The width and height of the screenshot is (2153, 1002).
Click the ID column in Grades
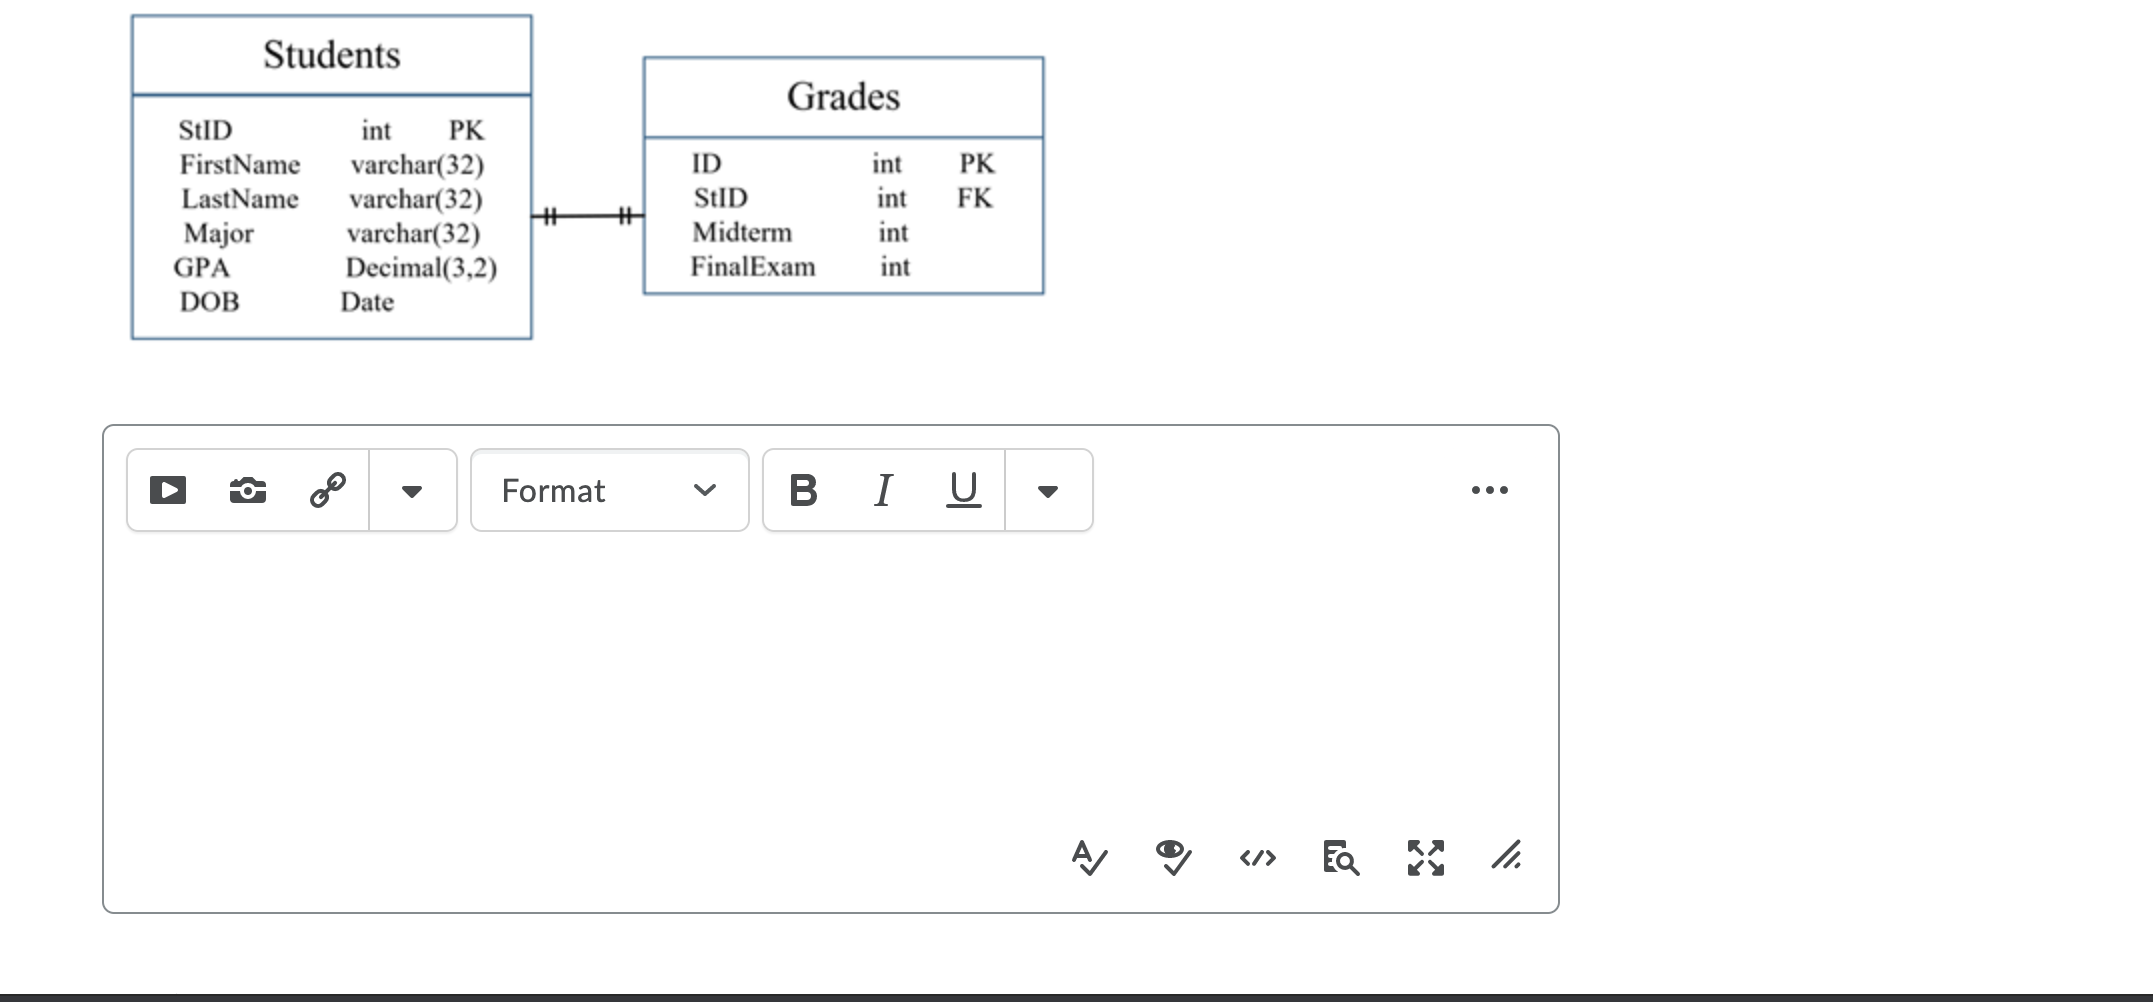[706, 164]
